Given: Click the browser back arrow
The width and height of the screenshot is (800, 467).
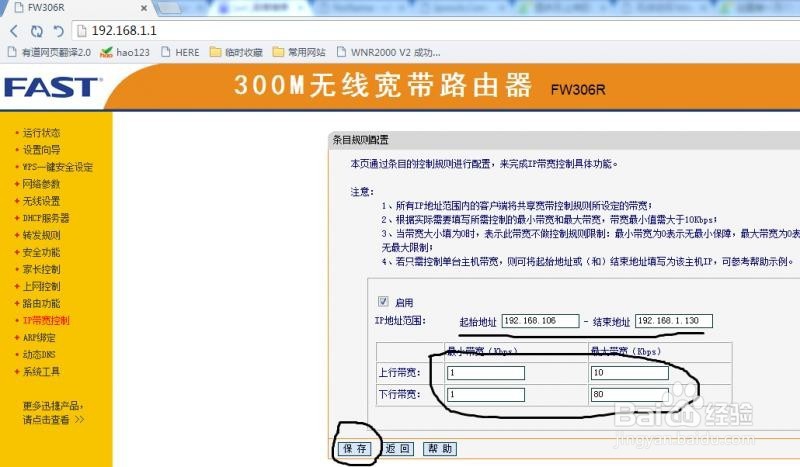Looking at the screenshot, I should click(14, 31).
